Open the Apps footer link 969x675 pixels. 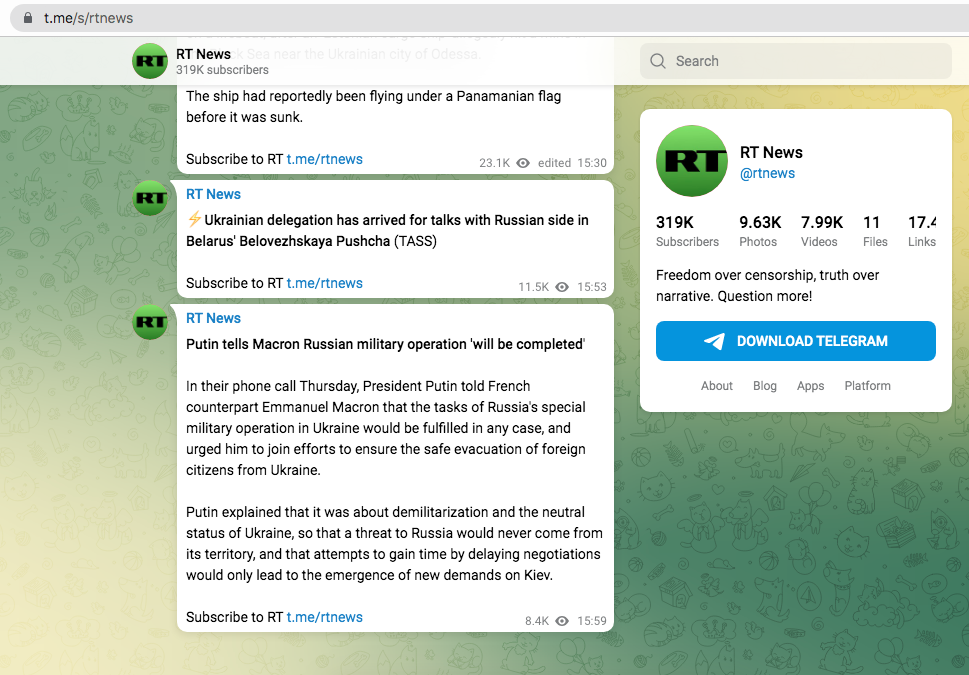(810, 386)
